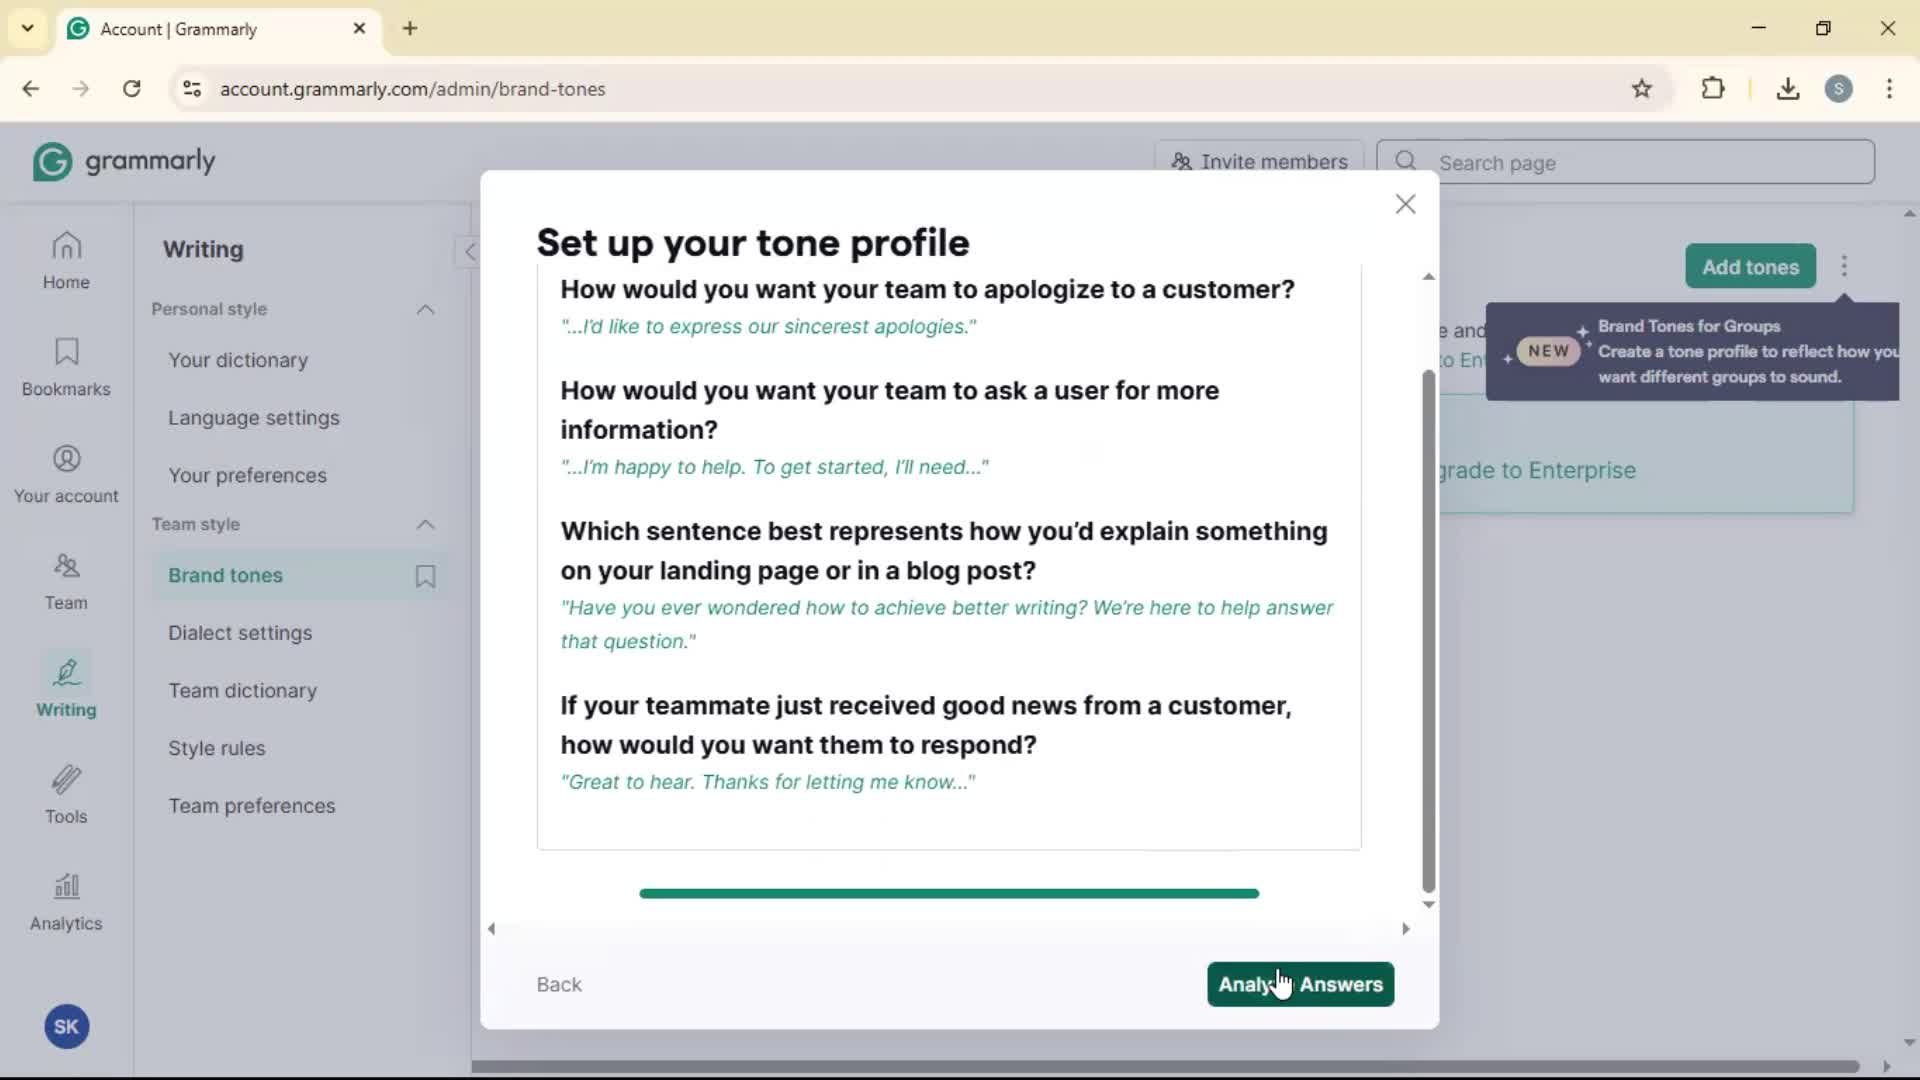Click the dialog vertical scrollbar thumb
The height and width of the screenshot is (1080, 1920).
pyautogui.click(x=1428, y=630)
